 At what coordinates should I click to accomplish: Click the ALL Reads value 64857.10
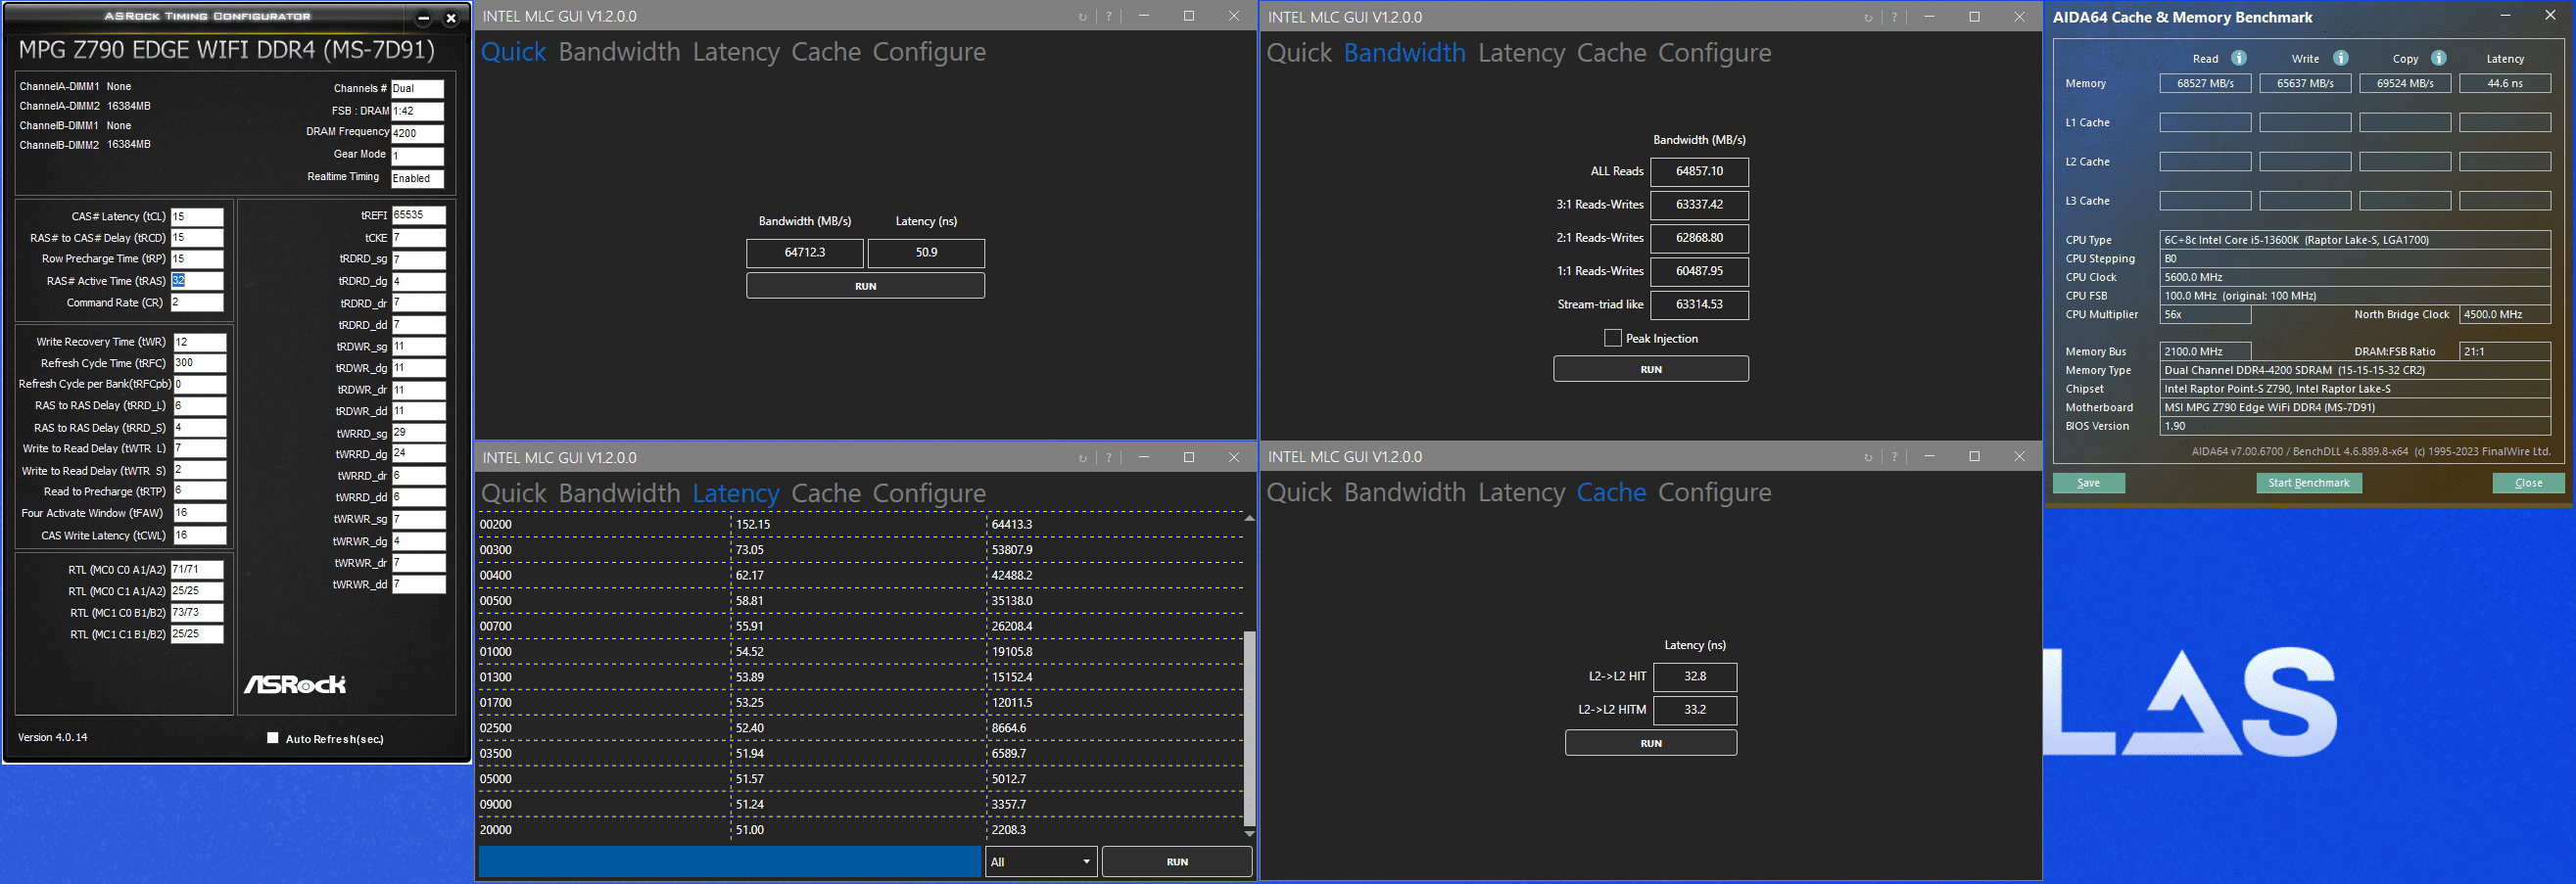[x=1699, y=172]
